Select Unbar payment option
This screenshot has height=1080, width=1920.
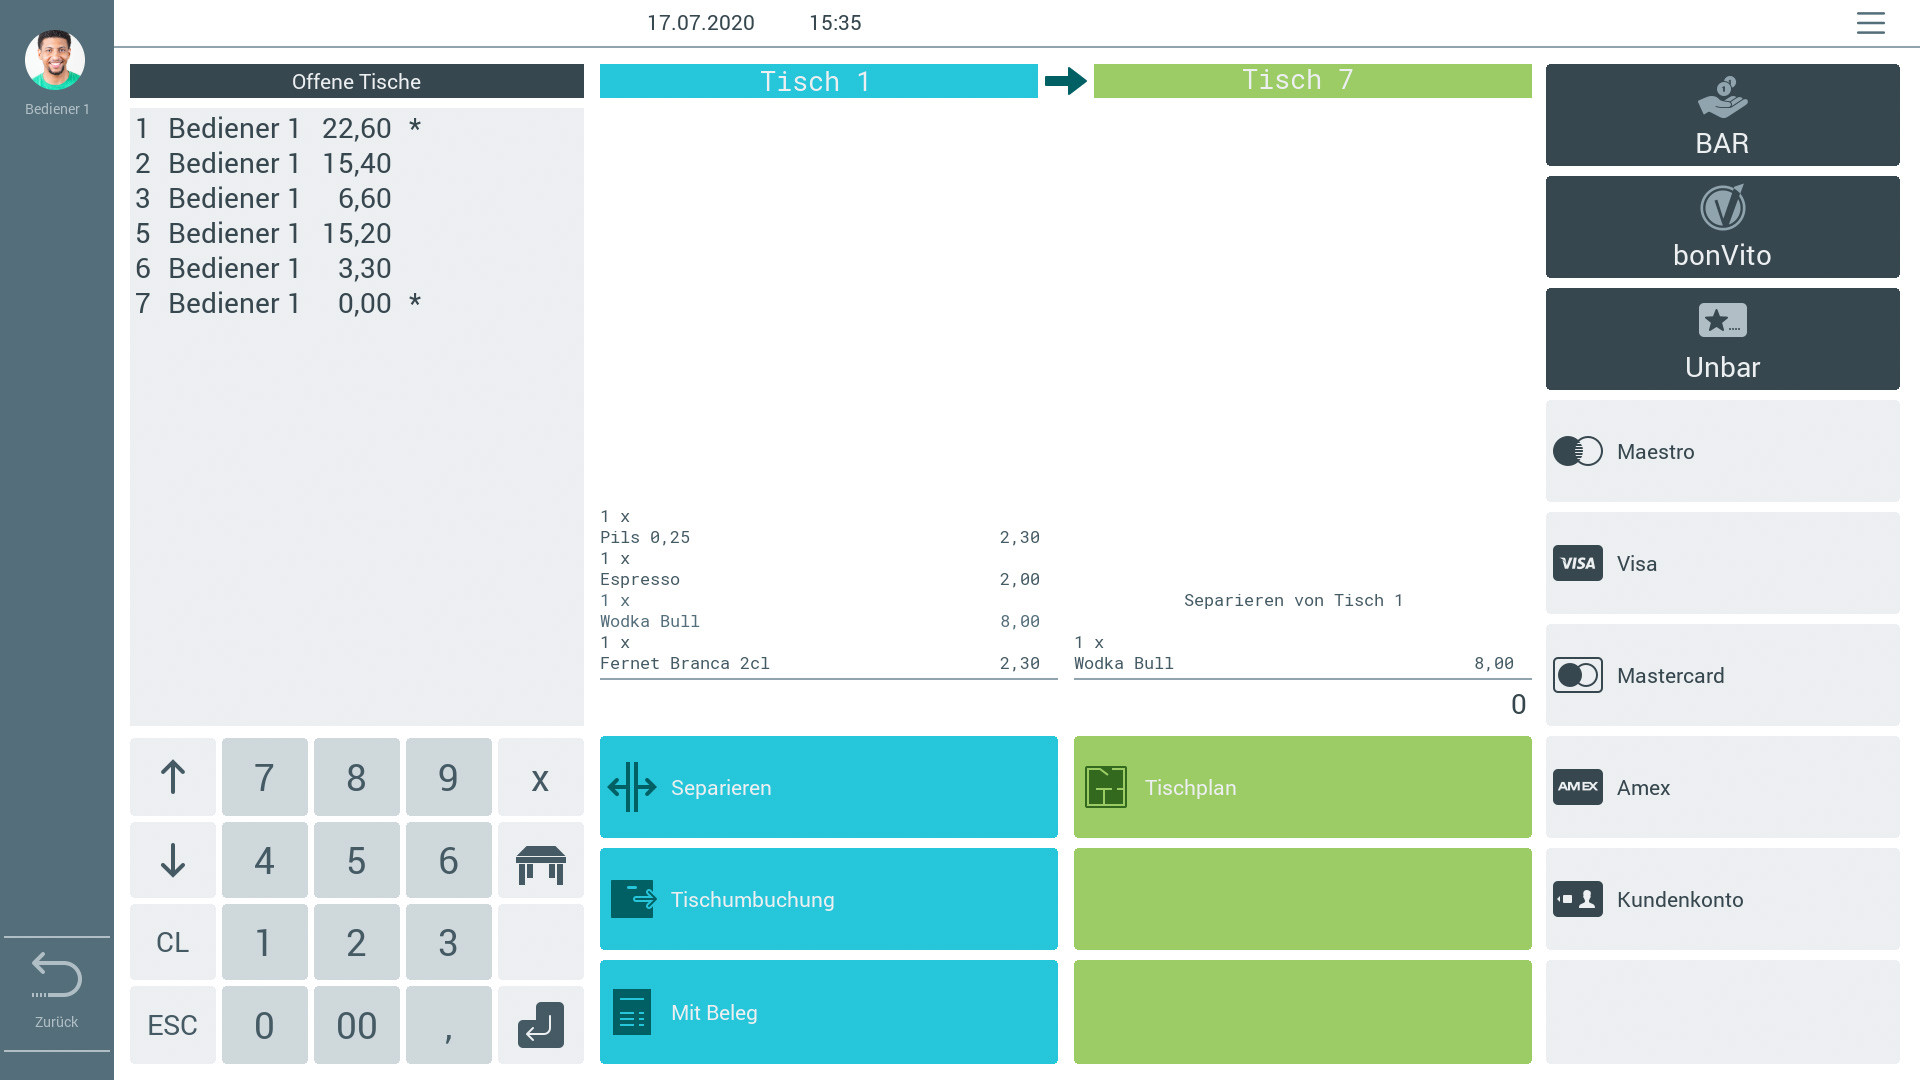[x=1722, y=339]
